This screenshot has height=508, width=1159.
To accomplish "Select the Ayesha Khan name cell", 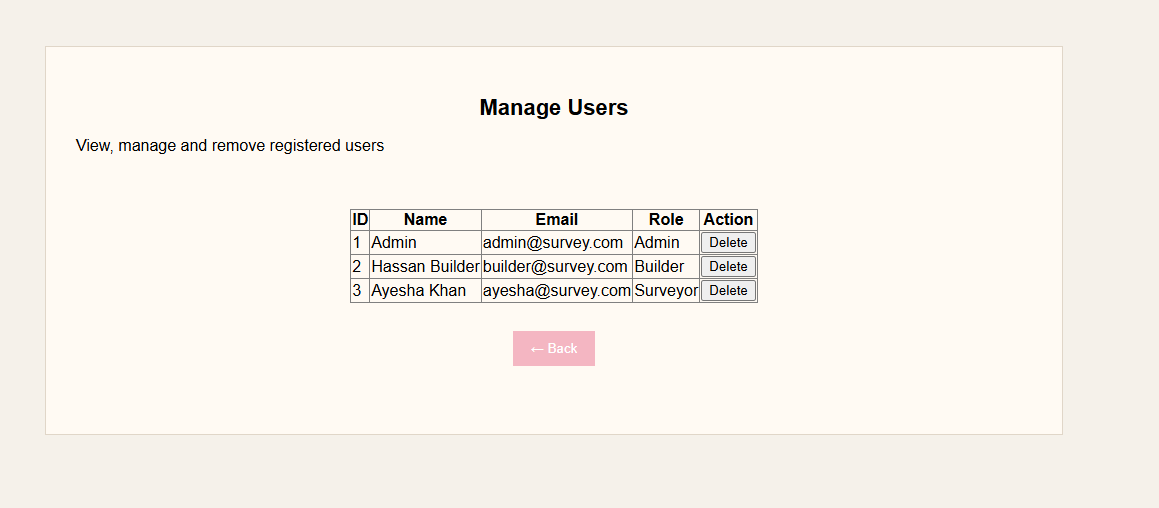I will [426, 291].
